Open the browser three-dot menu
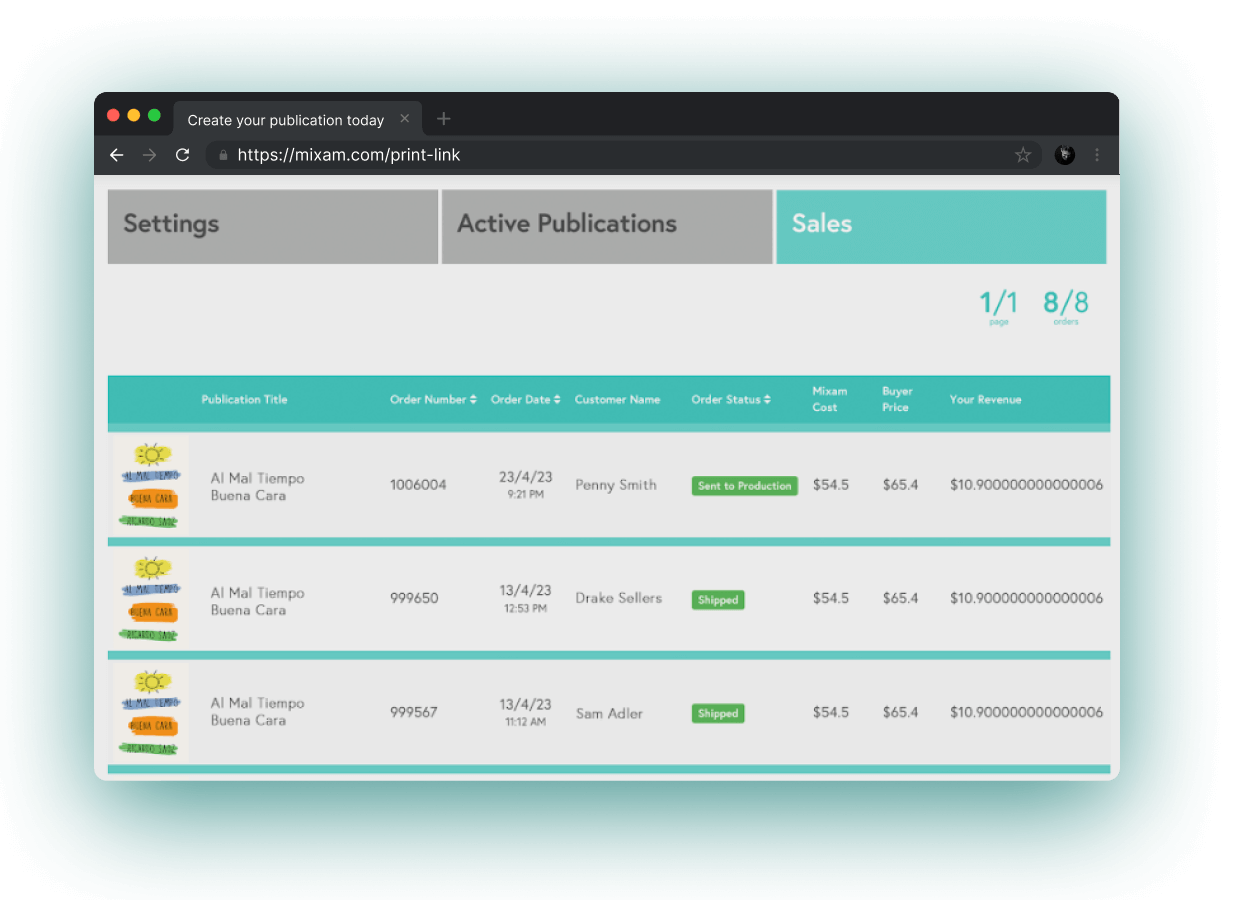 (x=1097, y=155)
